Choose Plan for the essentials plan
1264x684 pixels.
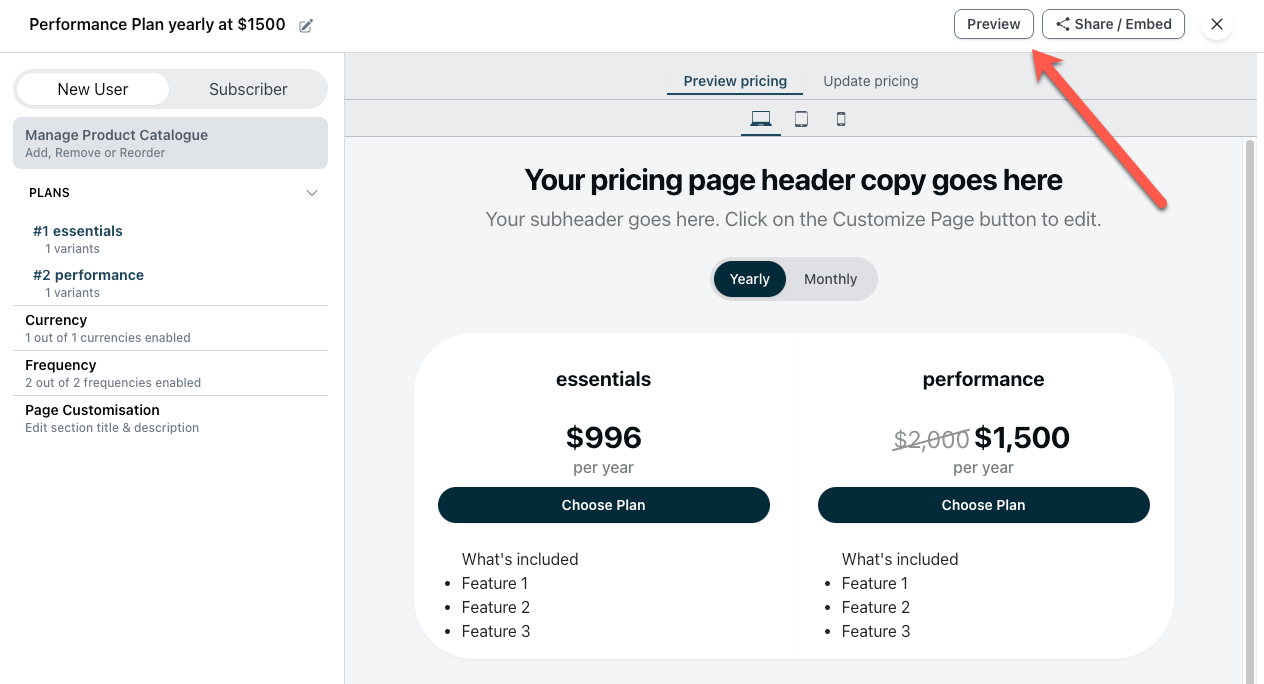point(603,505)
